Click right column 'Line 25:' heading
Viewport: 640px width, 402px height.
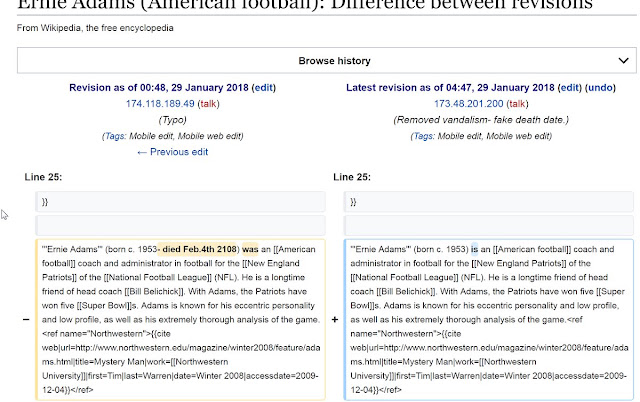(x=352, y=177)
